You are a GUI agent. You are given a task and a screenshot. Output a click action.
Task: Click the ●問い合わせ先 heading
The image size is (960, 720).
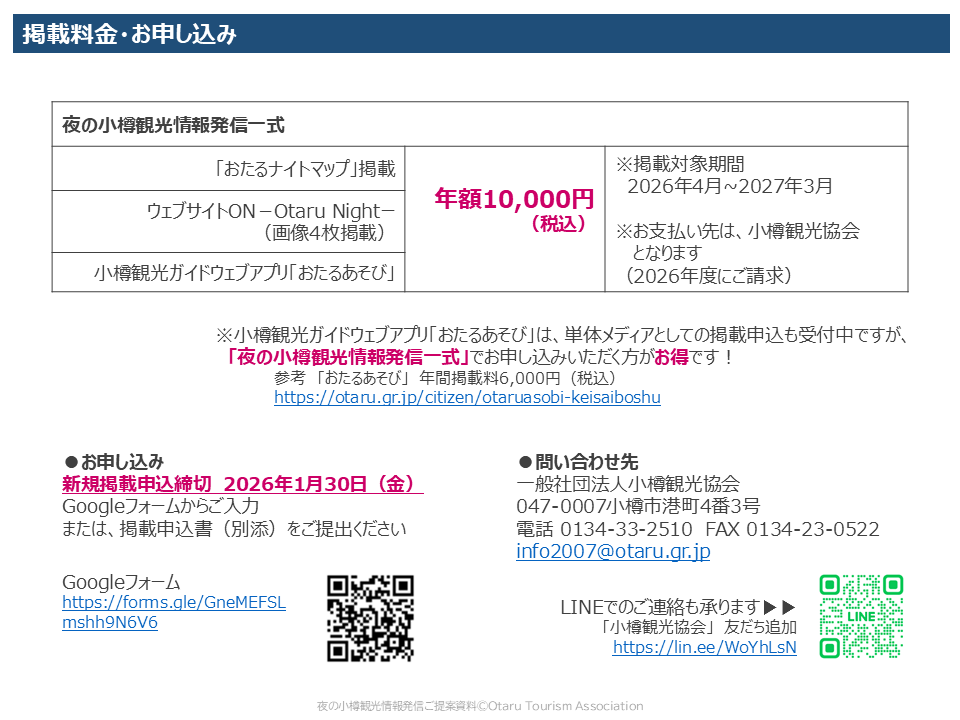click(x=578, y=462)
